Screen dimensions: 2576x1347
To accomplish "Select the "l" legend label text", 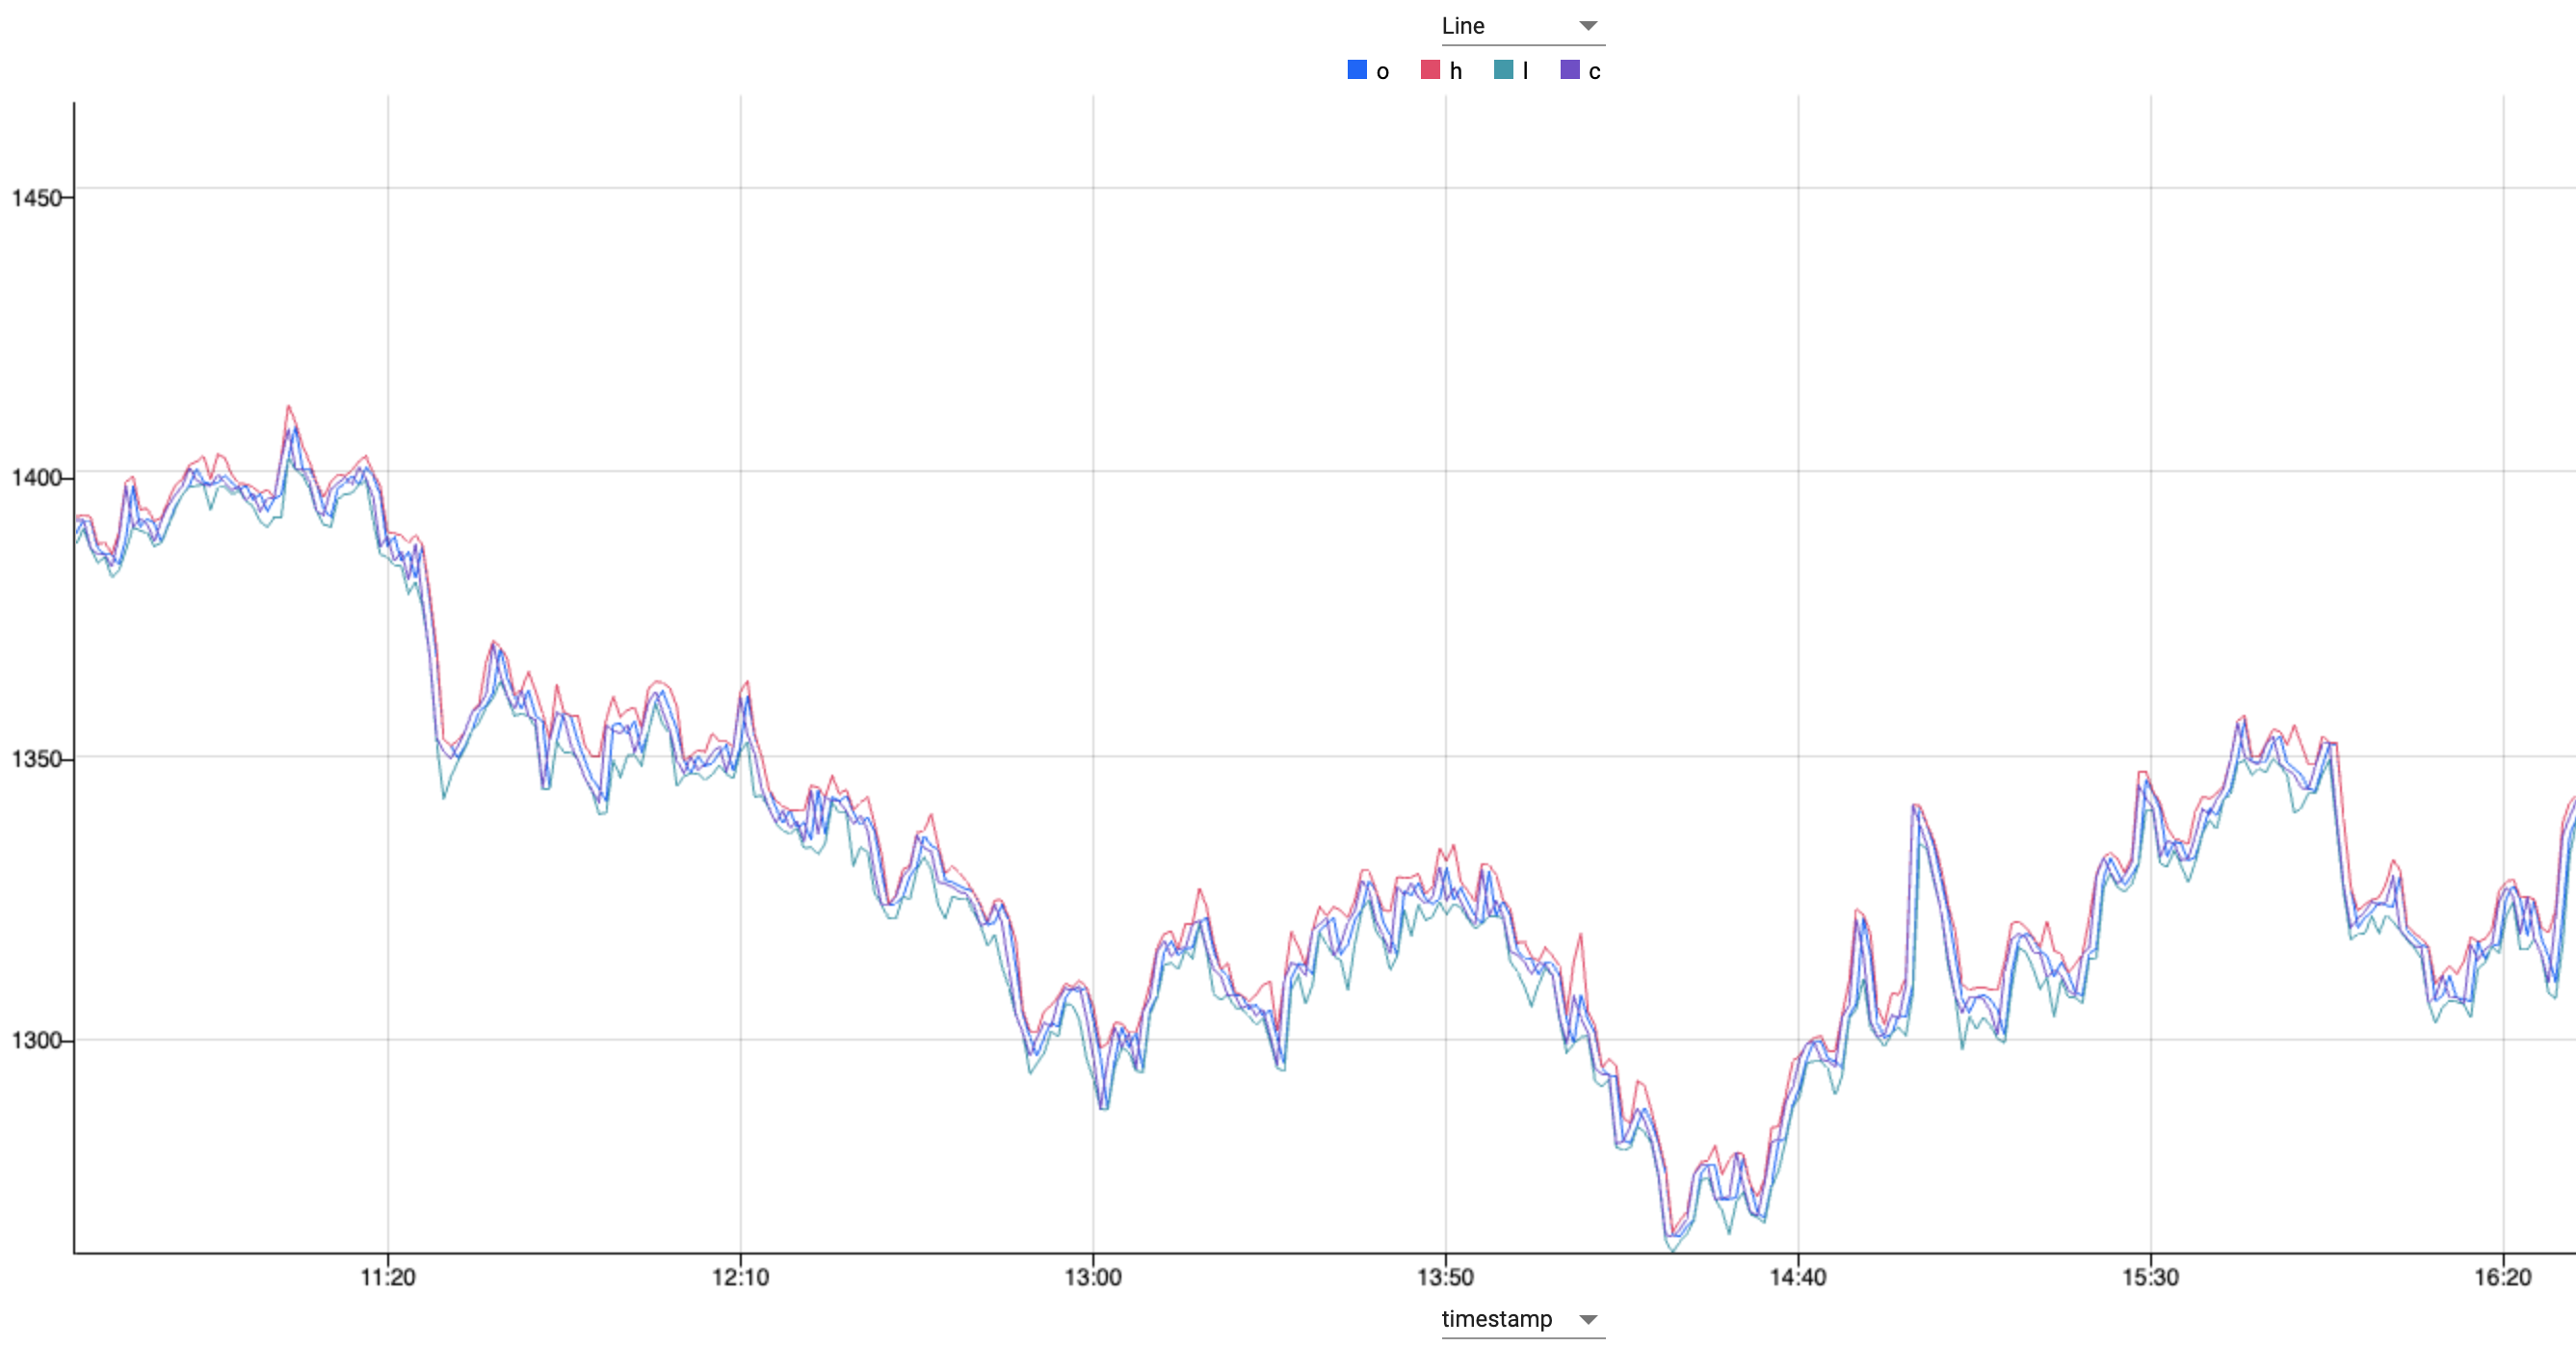I will coord(1524,71).
